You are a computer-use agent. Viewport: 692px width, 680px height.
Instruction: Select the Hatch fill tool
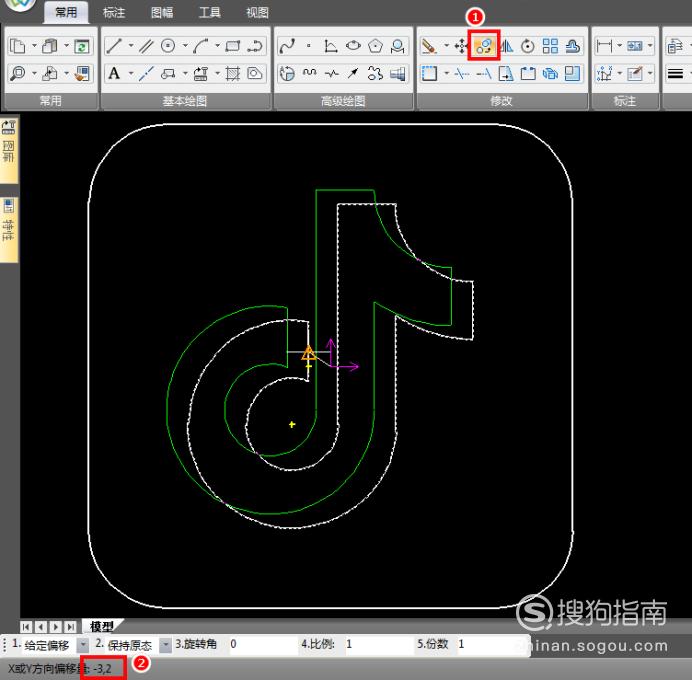click(x=233, y=73)
